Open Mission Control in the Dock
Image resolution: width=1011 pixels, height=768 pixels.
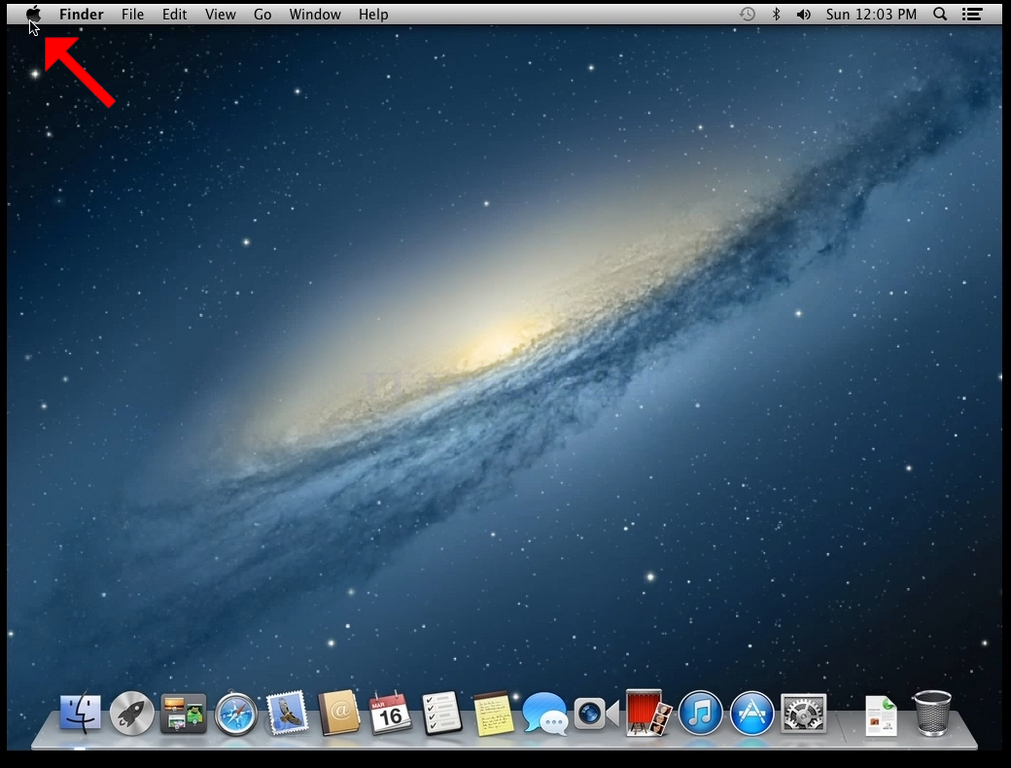[184, 713]
